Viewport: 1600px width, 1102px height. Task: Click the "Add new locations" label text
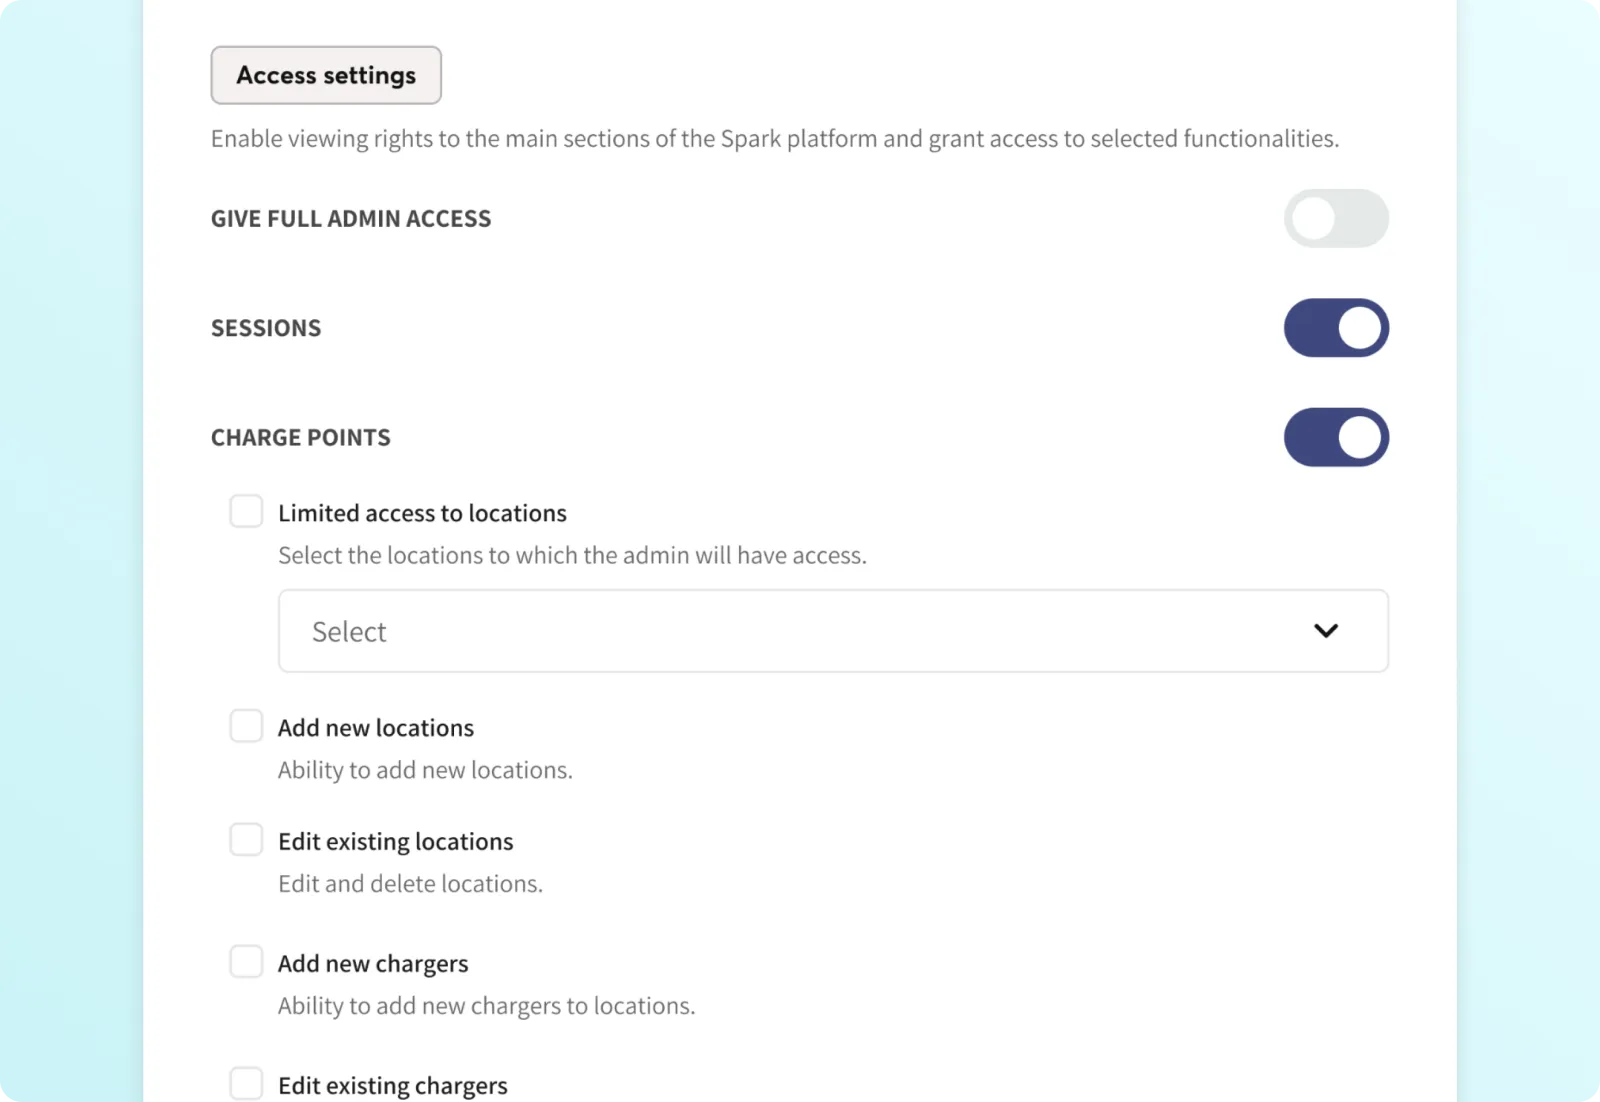click(x=376, y=728)
